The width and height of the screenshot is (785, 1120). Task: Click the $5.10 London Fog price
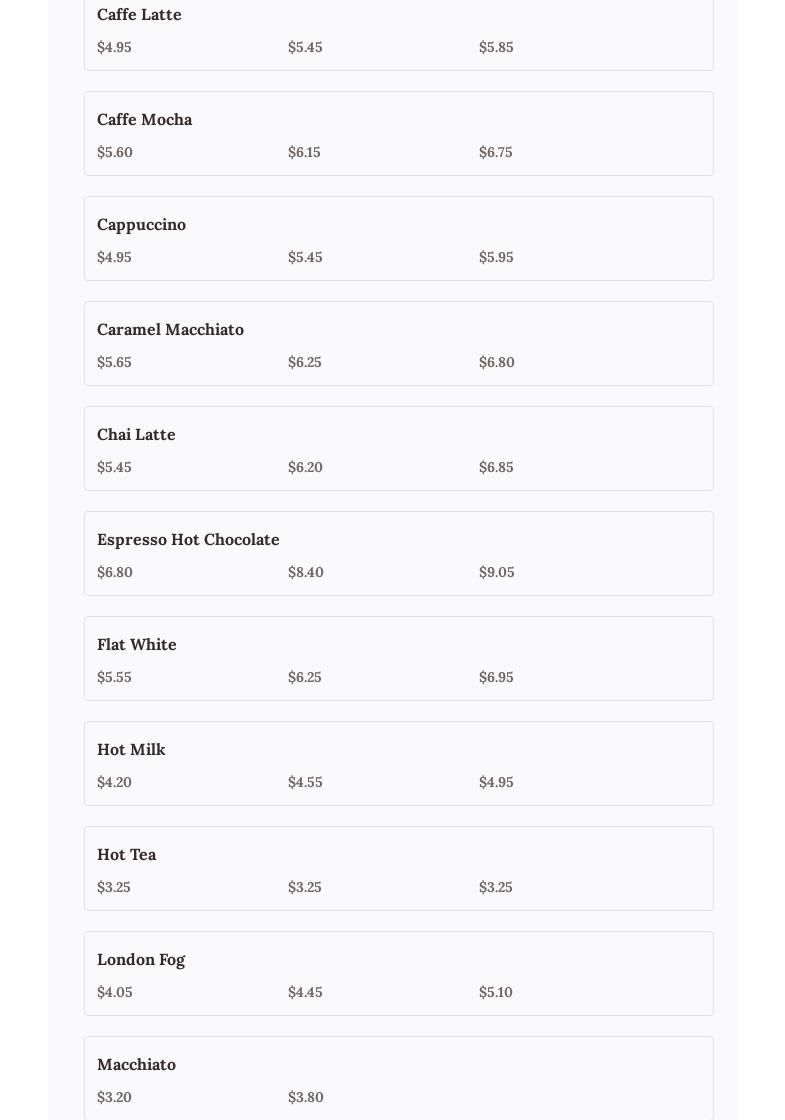(496, 993)
